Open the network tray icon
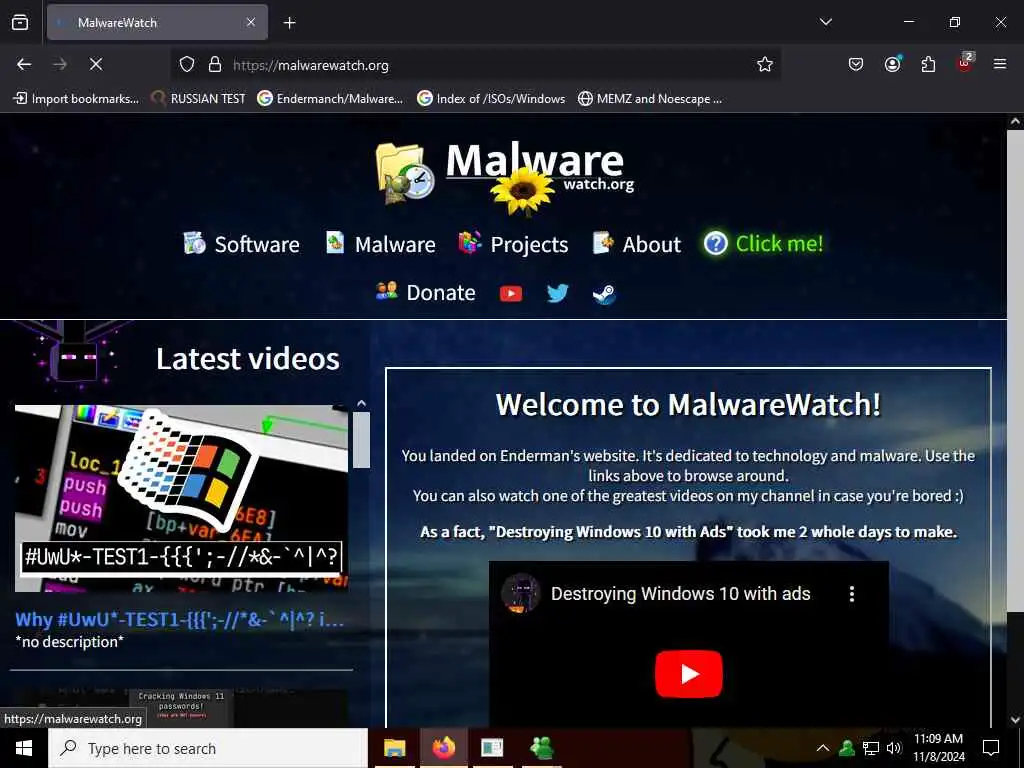This screenshot has width=1024, height=768. (x=871, y=748)
